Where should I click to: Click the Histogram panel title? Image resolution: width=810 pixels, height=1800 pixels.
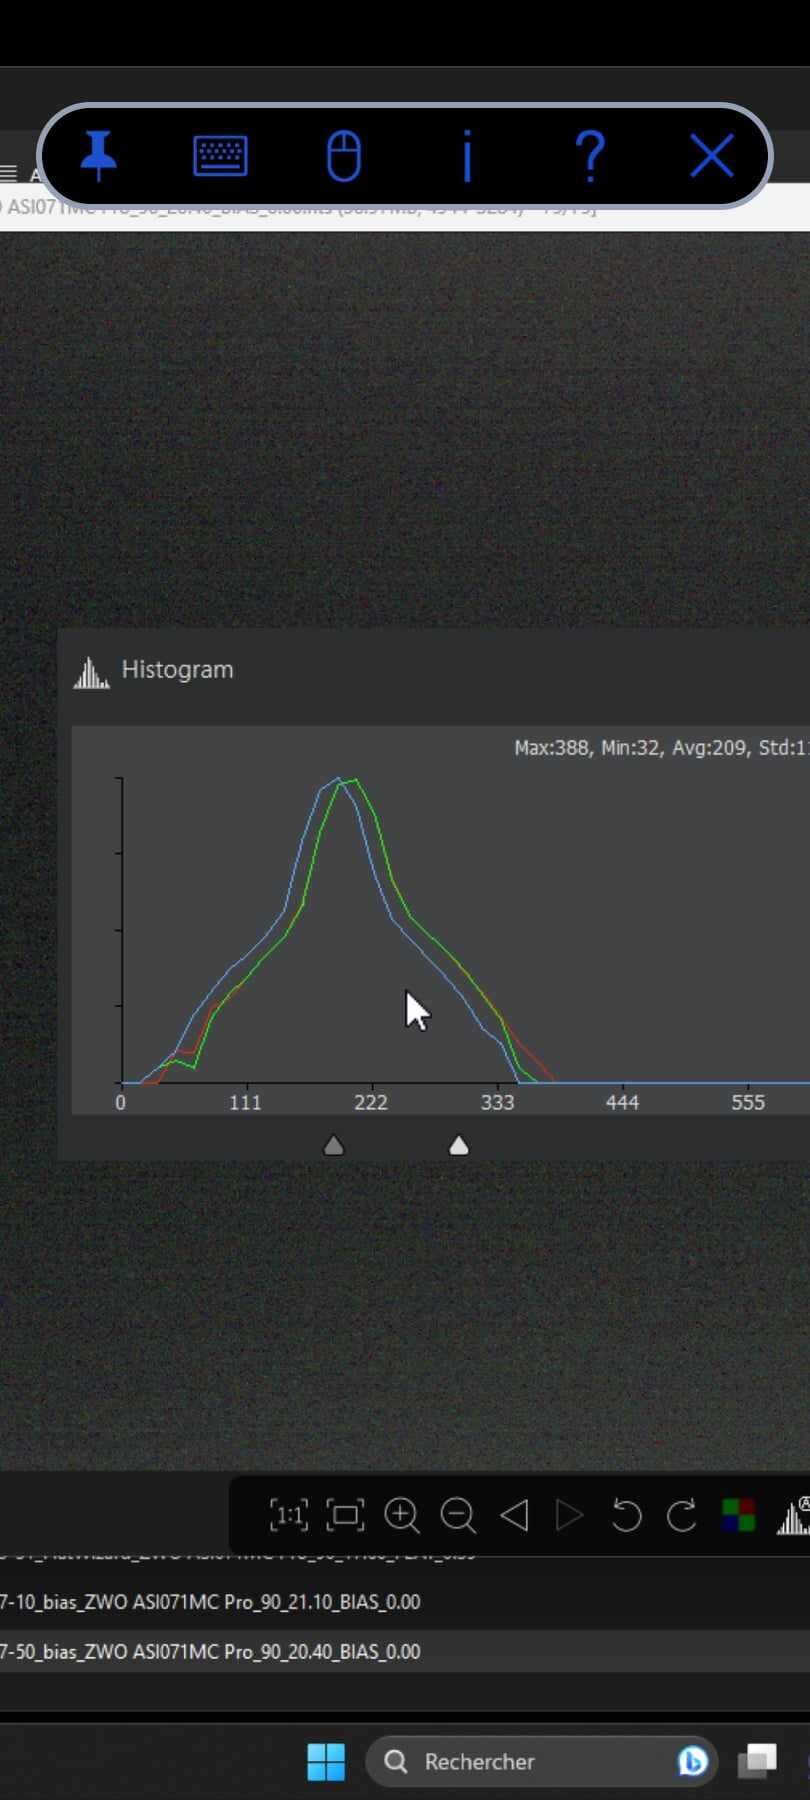coord(177,670)
